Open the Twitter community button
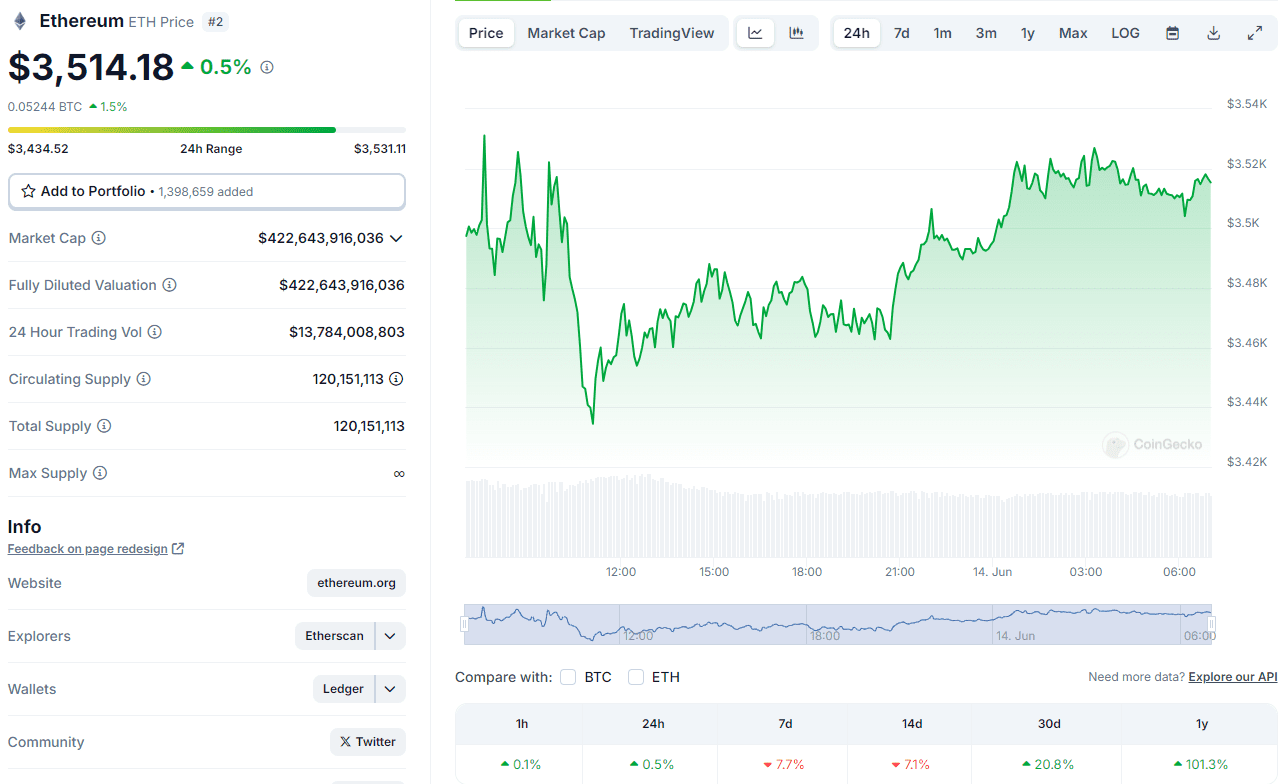 [x=368, y=742]
